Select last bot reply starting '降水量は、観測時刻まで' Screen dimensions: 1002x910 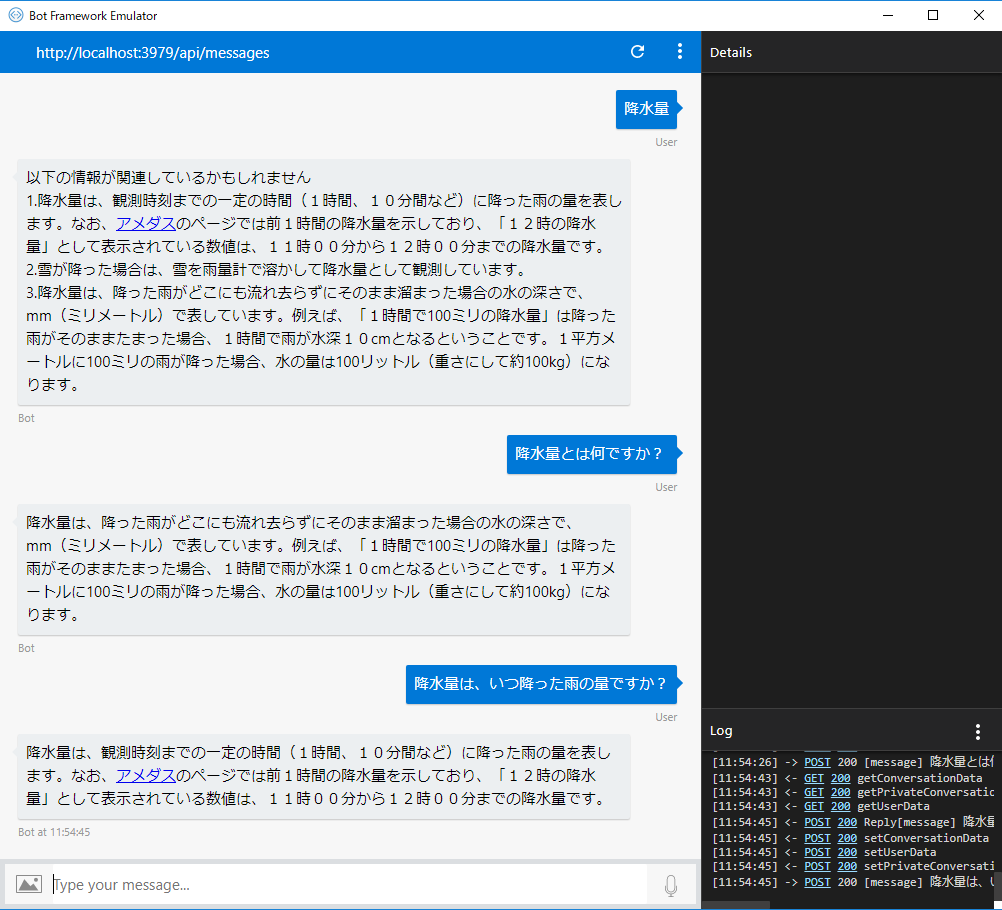point(324,776)
